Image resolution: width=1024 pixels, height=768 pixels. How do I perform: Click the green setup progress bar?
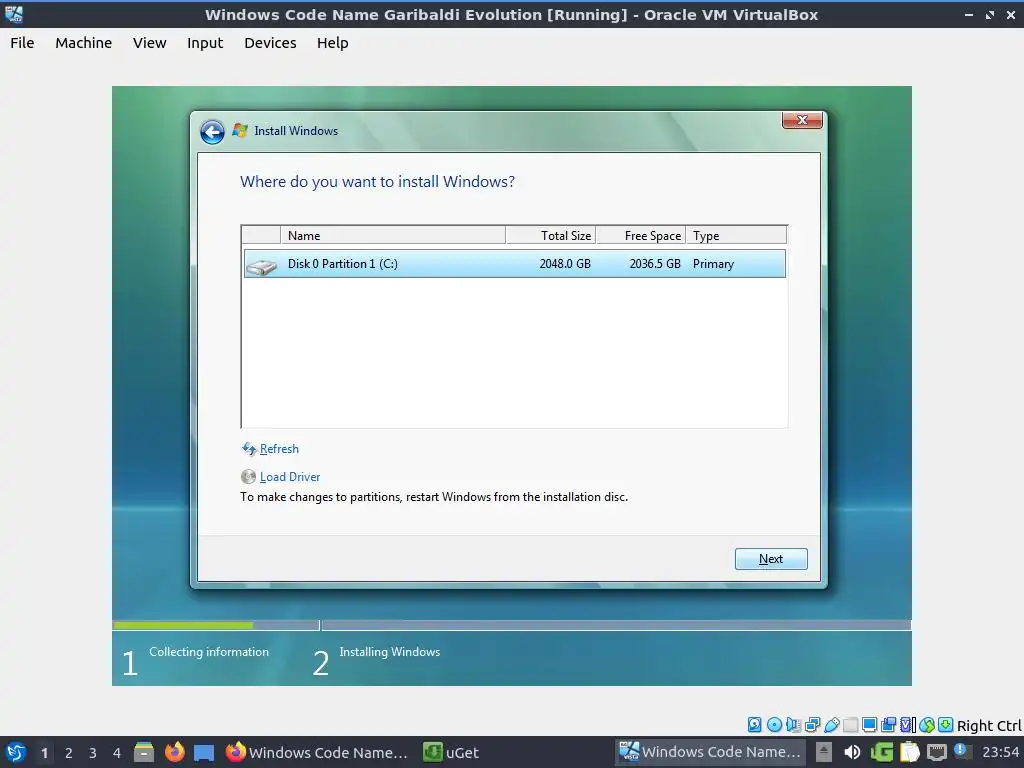coord(184,626)
